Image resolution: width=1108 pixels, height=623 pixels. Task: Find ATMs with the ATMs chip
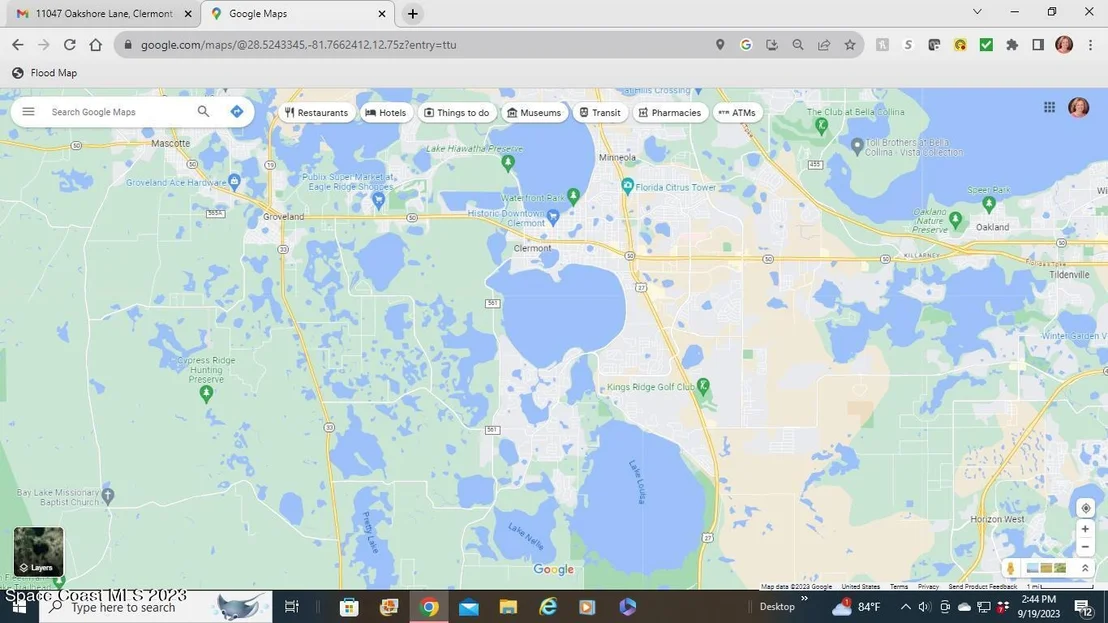tap(737, 112)
